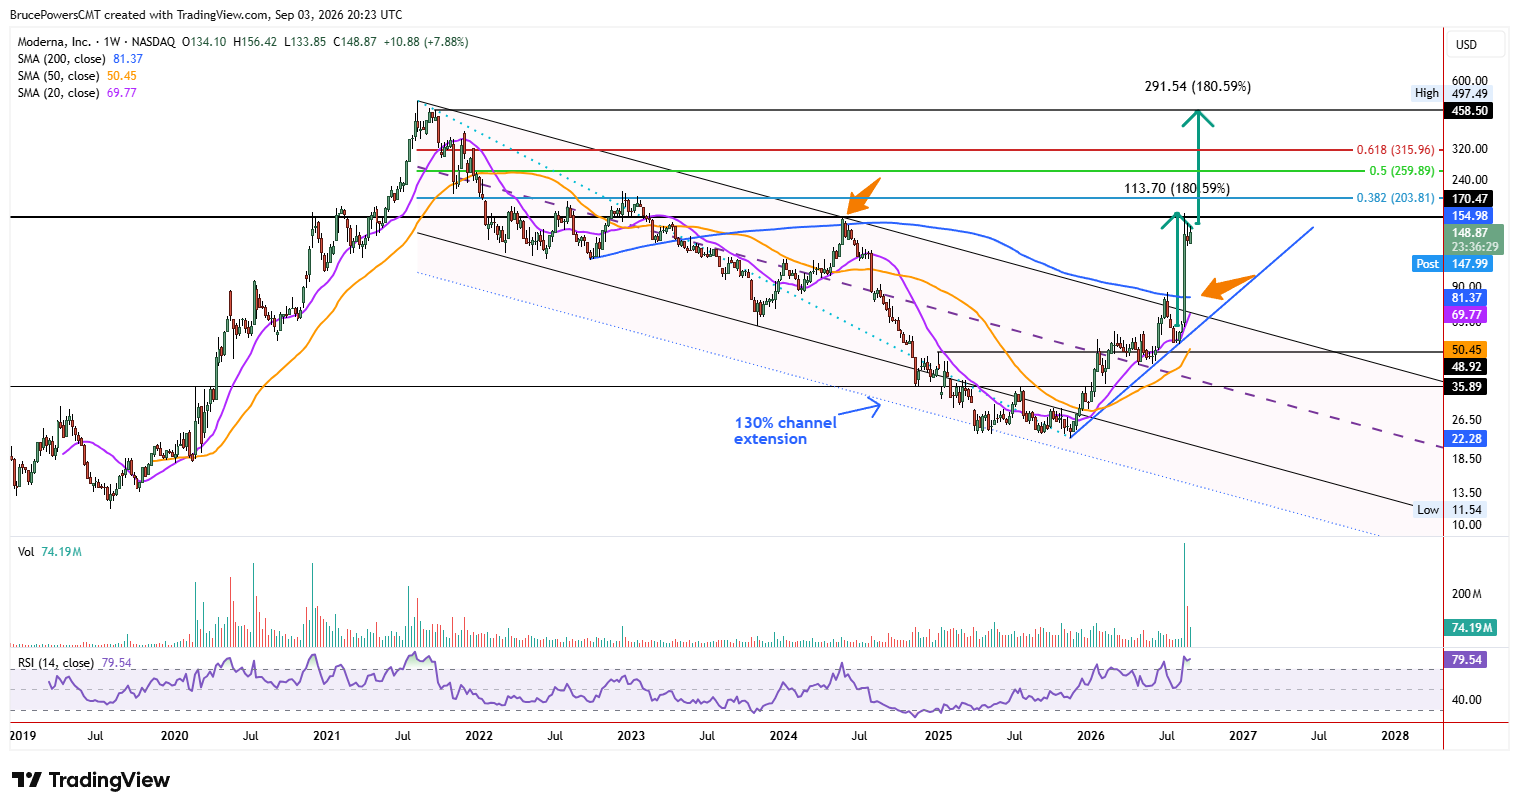The height and width of the screenshot is (810, 1519).
Task: Click the 18.50 price axis value
Action: [x=1467, y=459]
